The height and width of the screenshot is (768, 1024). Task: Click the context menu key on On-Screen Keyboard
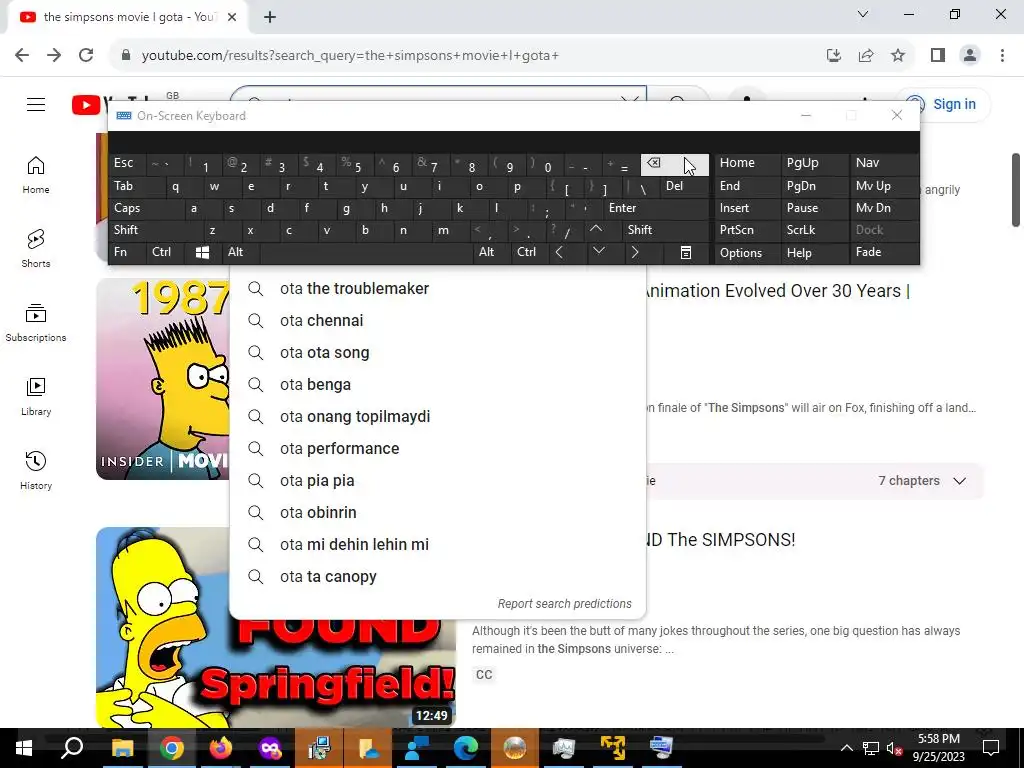pos(686,253)
